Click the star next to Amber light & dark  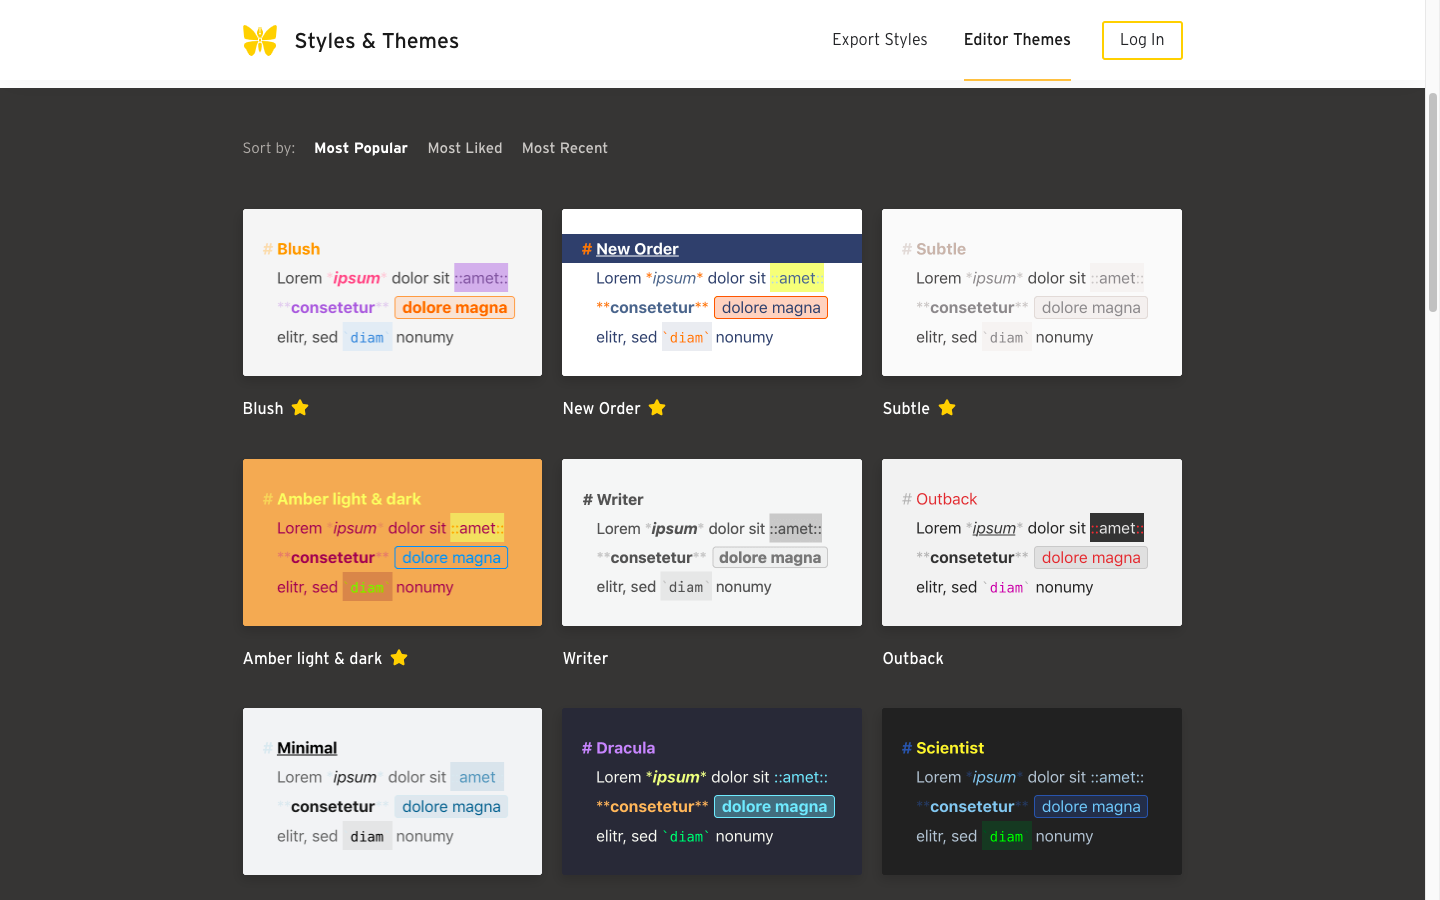click(x=399, y=658)
